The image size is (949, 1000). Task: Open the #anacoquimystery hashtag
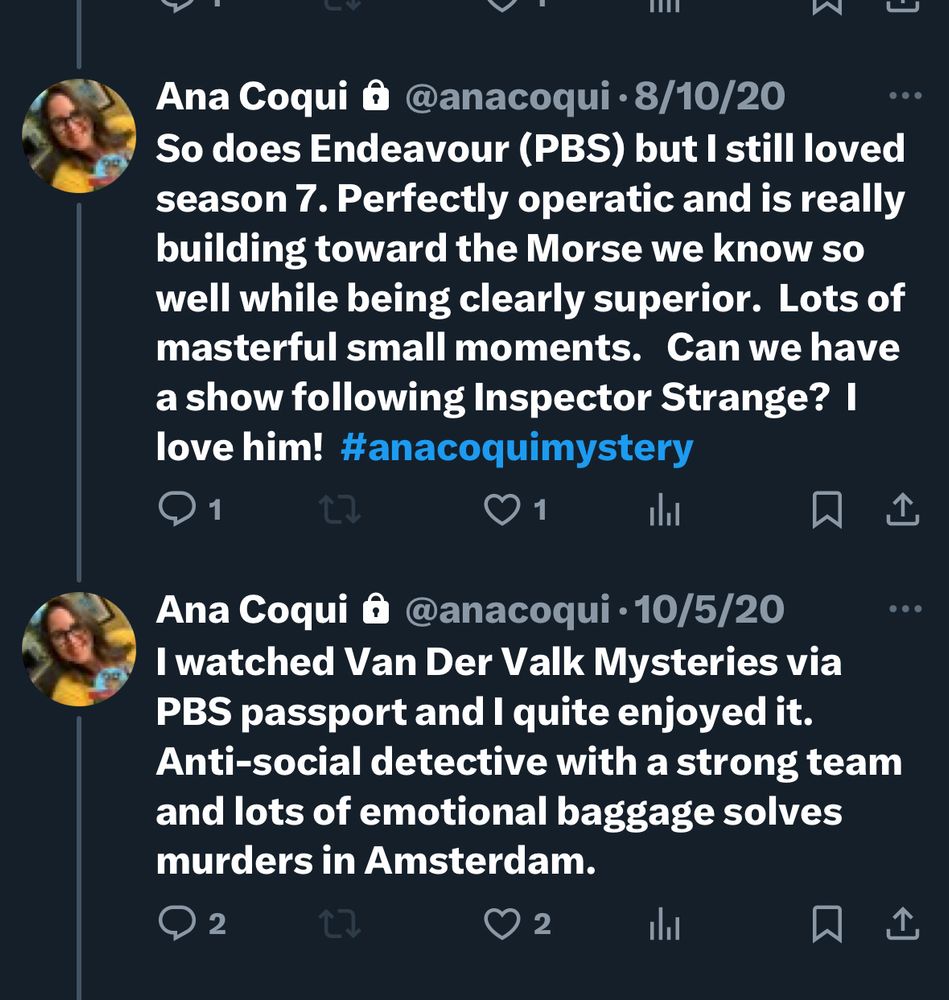pyautogui.click(x=516, y=447)
